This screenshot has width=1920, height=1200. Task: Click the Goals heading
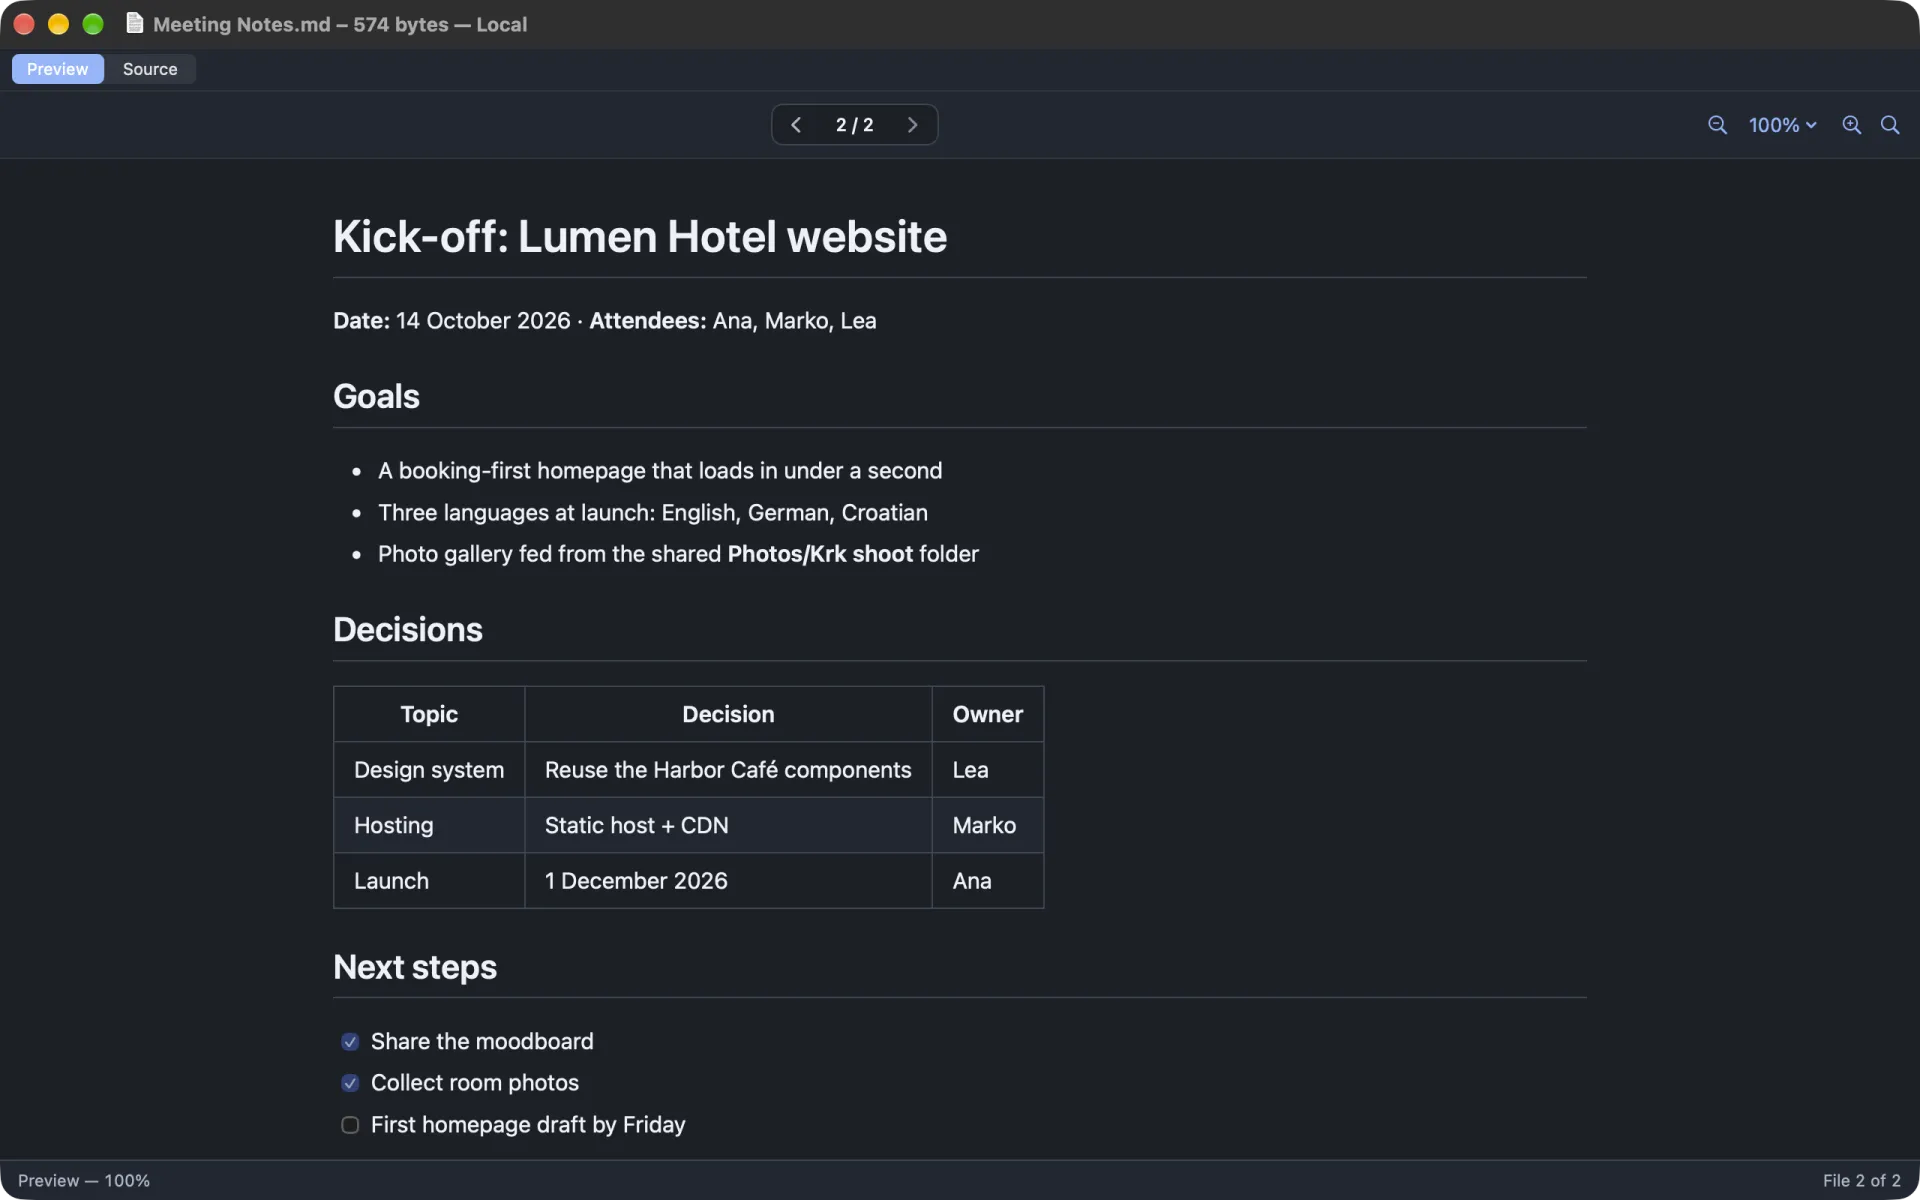376,396
